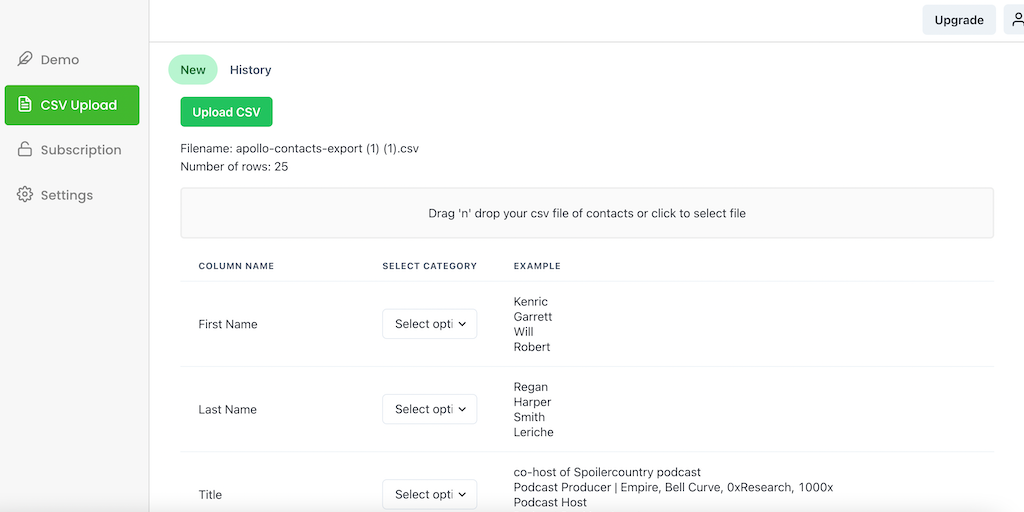Switch to the History tab
The width and height of the screenshot is (1024, 512).
[x=250, y=70]
